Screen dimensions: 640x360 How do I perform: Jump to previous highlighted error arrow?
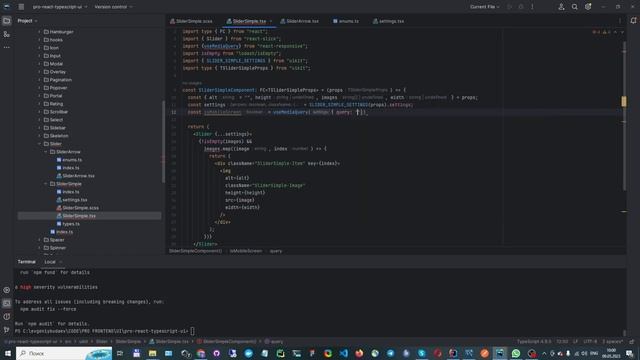coord(616,32)
